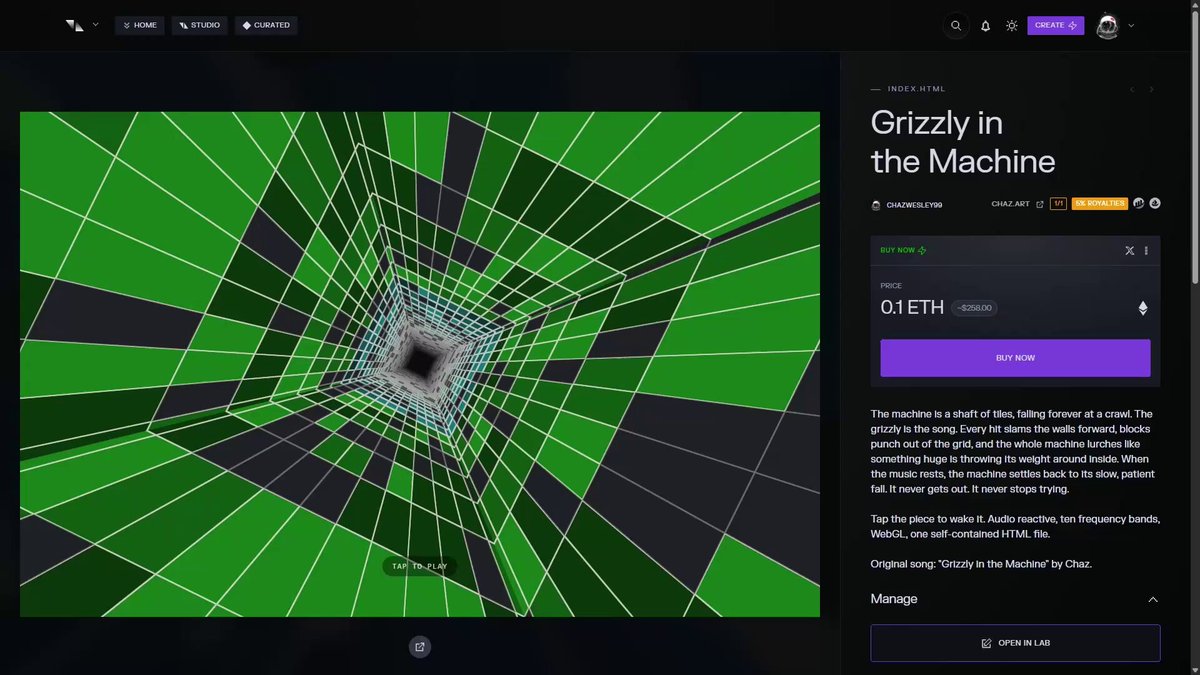Click the ~$258.00 USD price pill
1200x675 pixels.
pos(974,308)
